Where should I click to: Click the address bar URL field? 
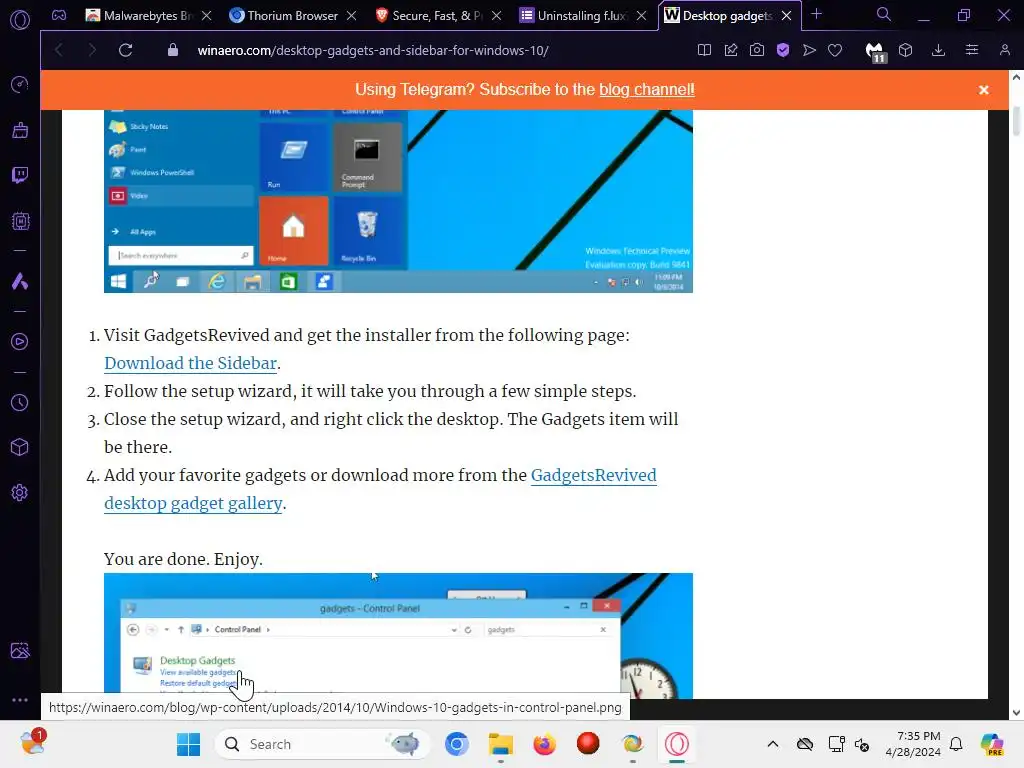373,50
